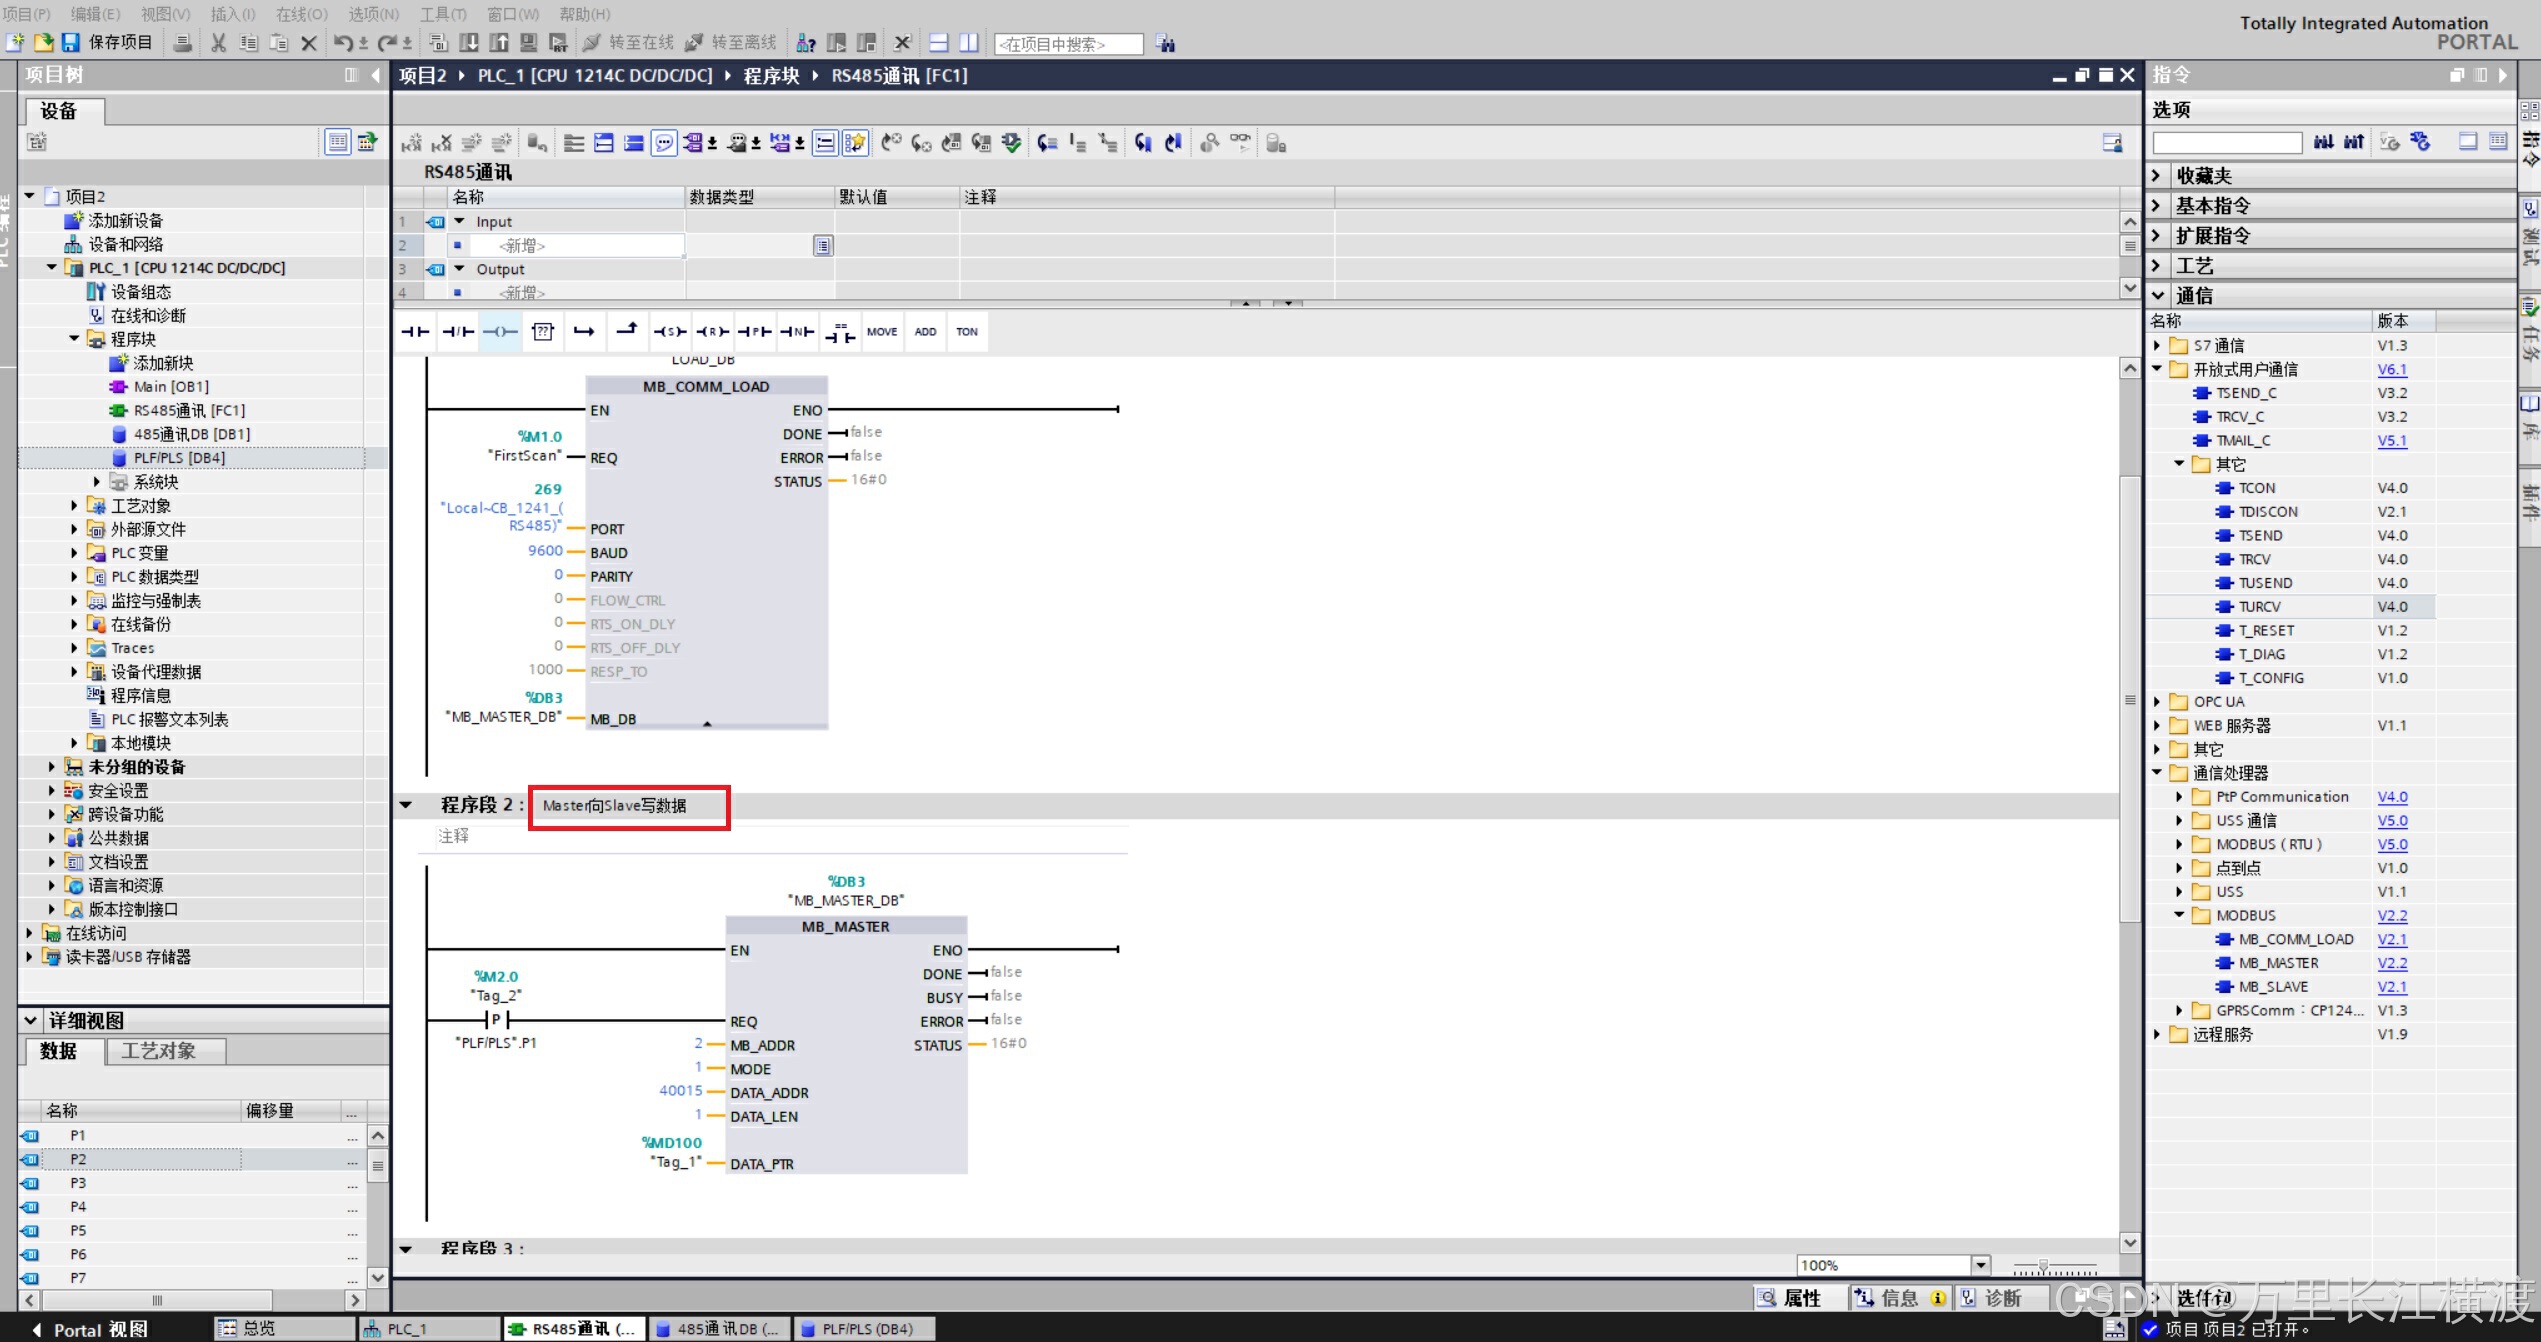The height and width of the screenshot is (1342, 2541).
Task: Insert a normally closed contact
Action: [458, 332]
